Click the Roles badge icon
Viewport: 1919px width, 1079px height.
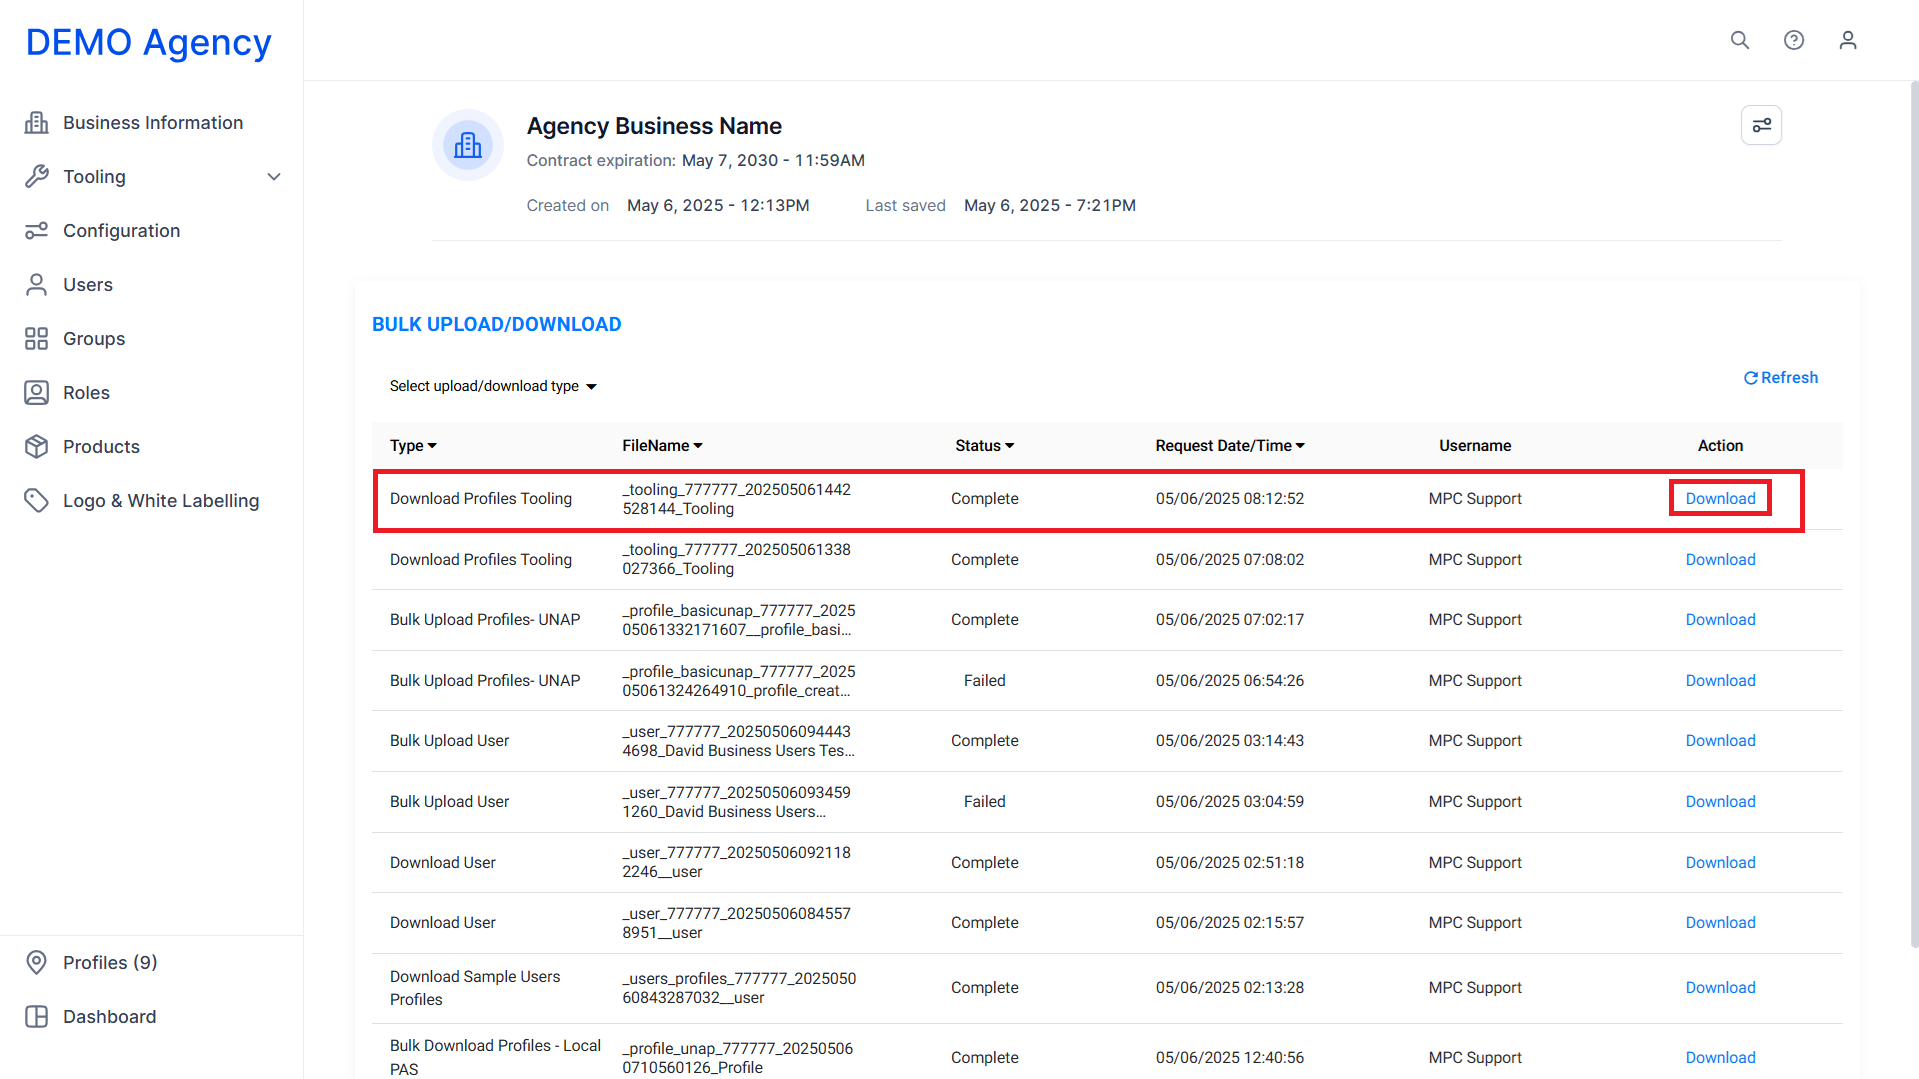37,393
